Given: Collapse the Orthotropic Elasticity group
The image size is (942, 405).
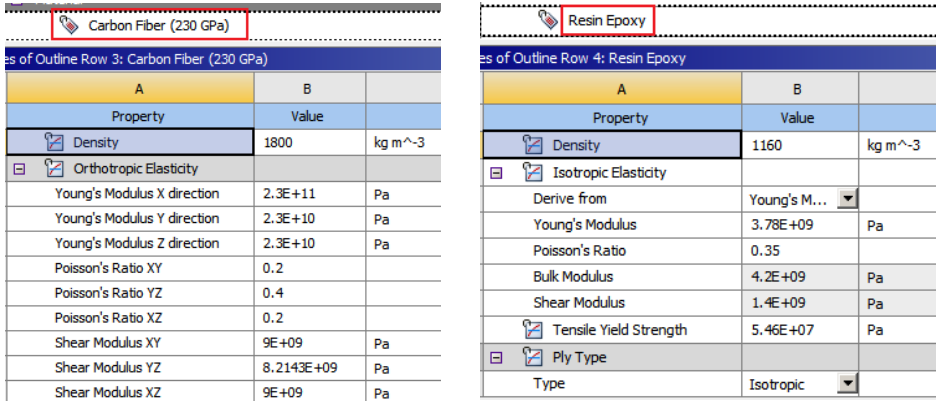Looking at the screenshot, I should coord(19,169).
